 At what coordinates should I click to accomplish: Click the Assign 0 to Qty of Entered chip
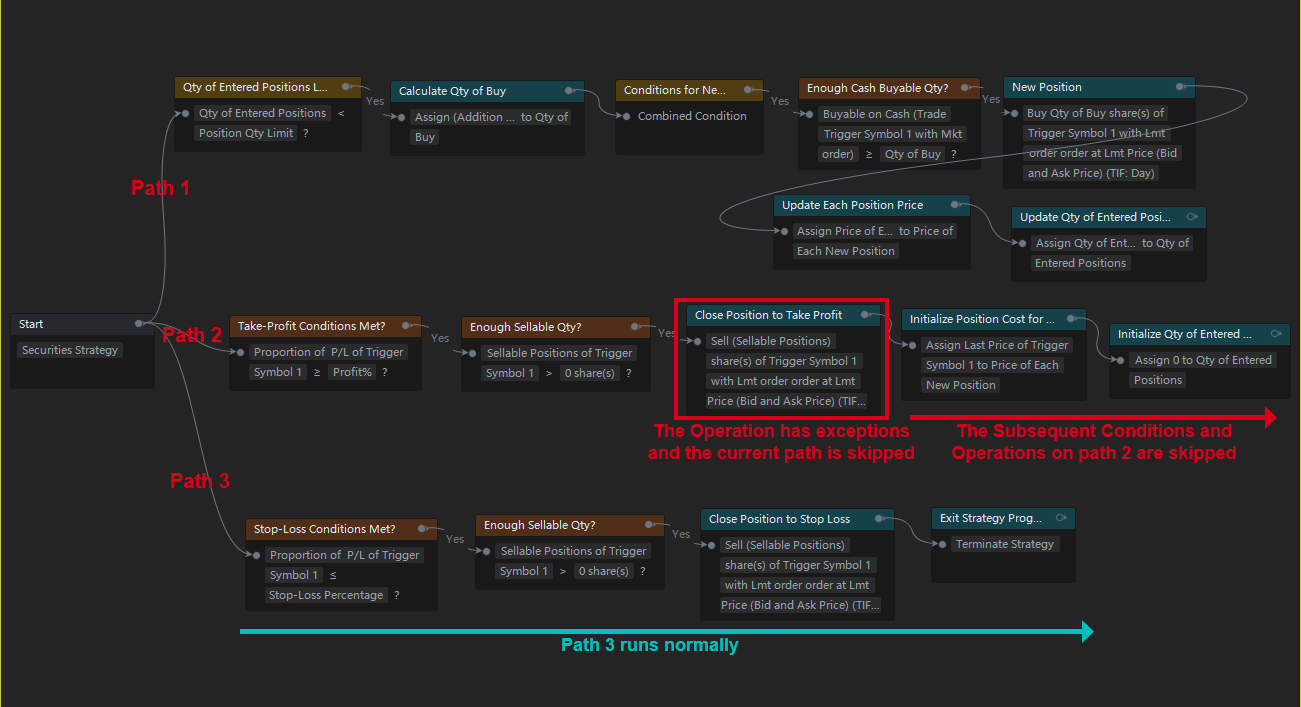click(1203, 360)
